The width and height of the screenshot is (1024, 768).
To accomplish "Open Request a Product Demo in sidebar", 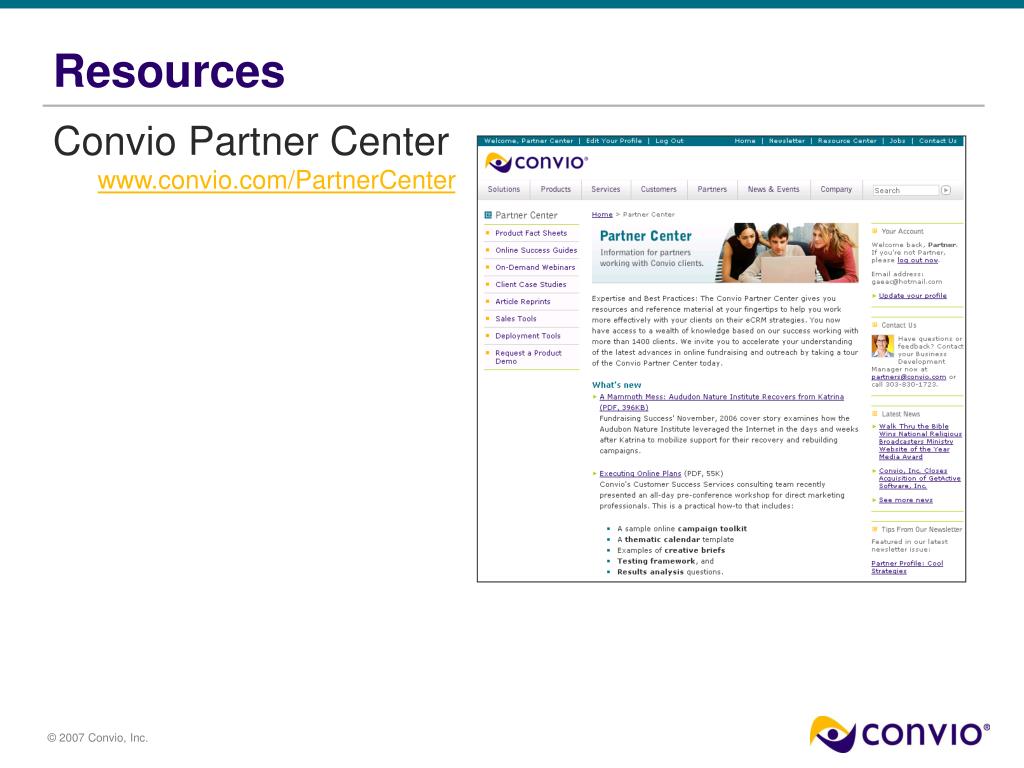I will 528,357.
